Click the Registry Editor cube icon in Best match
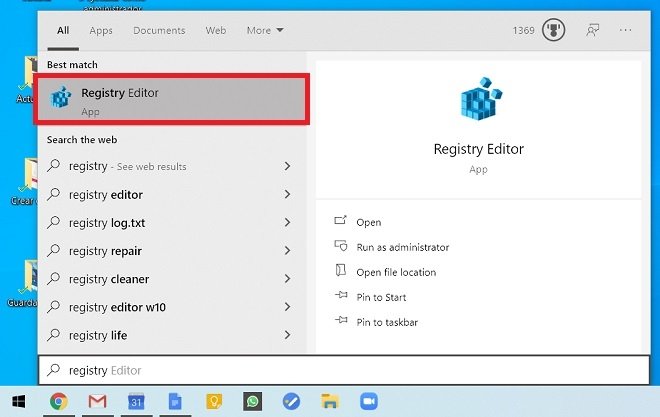Screen dimensions: 660x417 (x=61, y=98)
